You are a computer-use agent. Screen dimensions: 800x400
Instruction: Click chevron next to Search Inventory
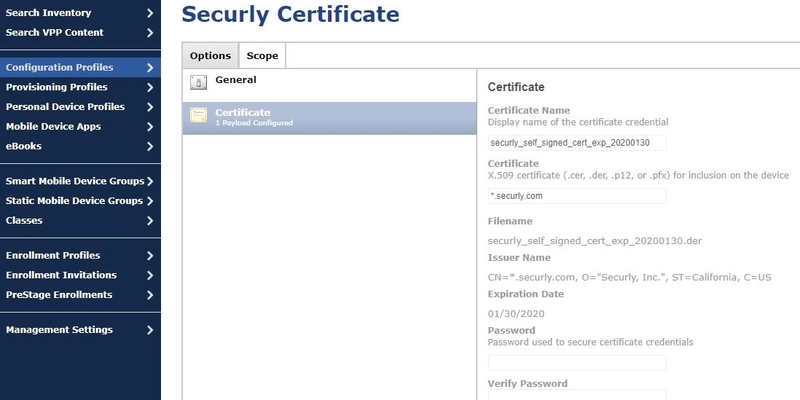click(x=150, y=13)
